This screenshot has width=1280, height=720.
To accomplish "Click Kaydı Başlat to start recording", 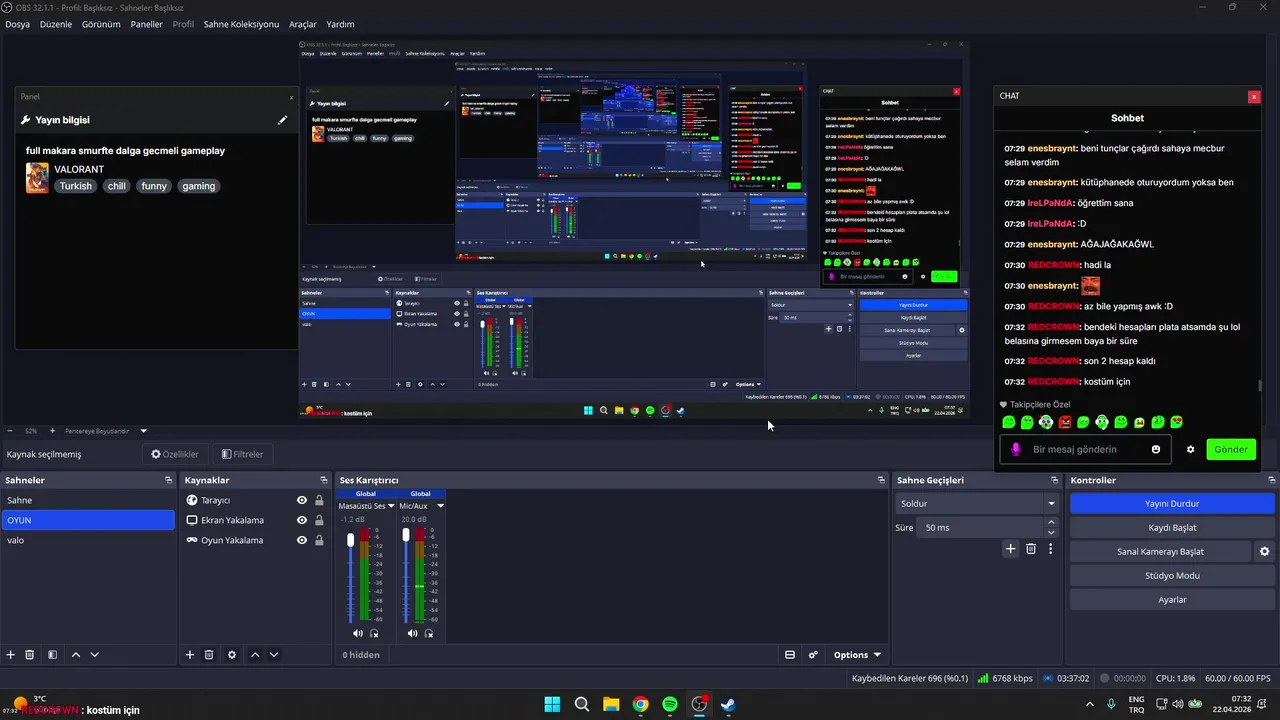I will (x=1172, y=527).
